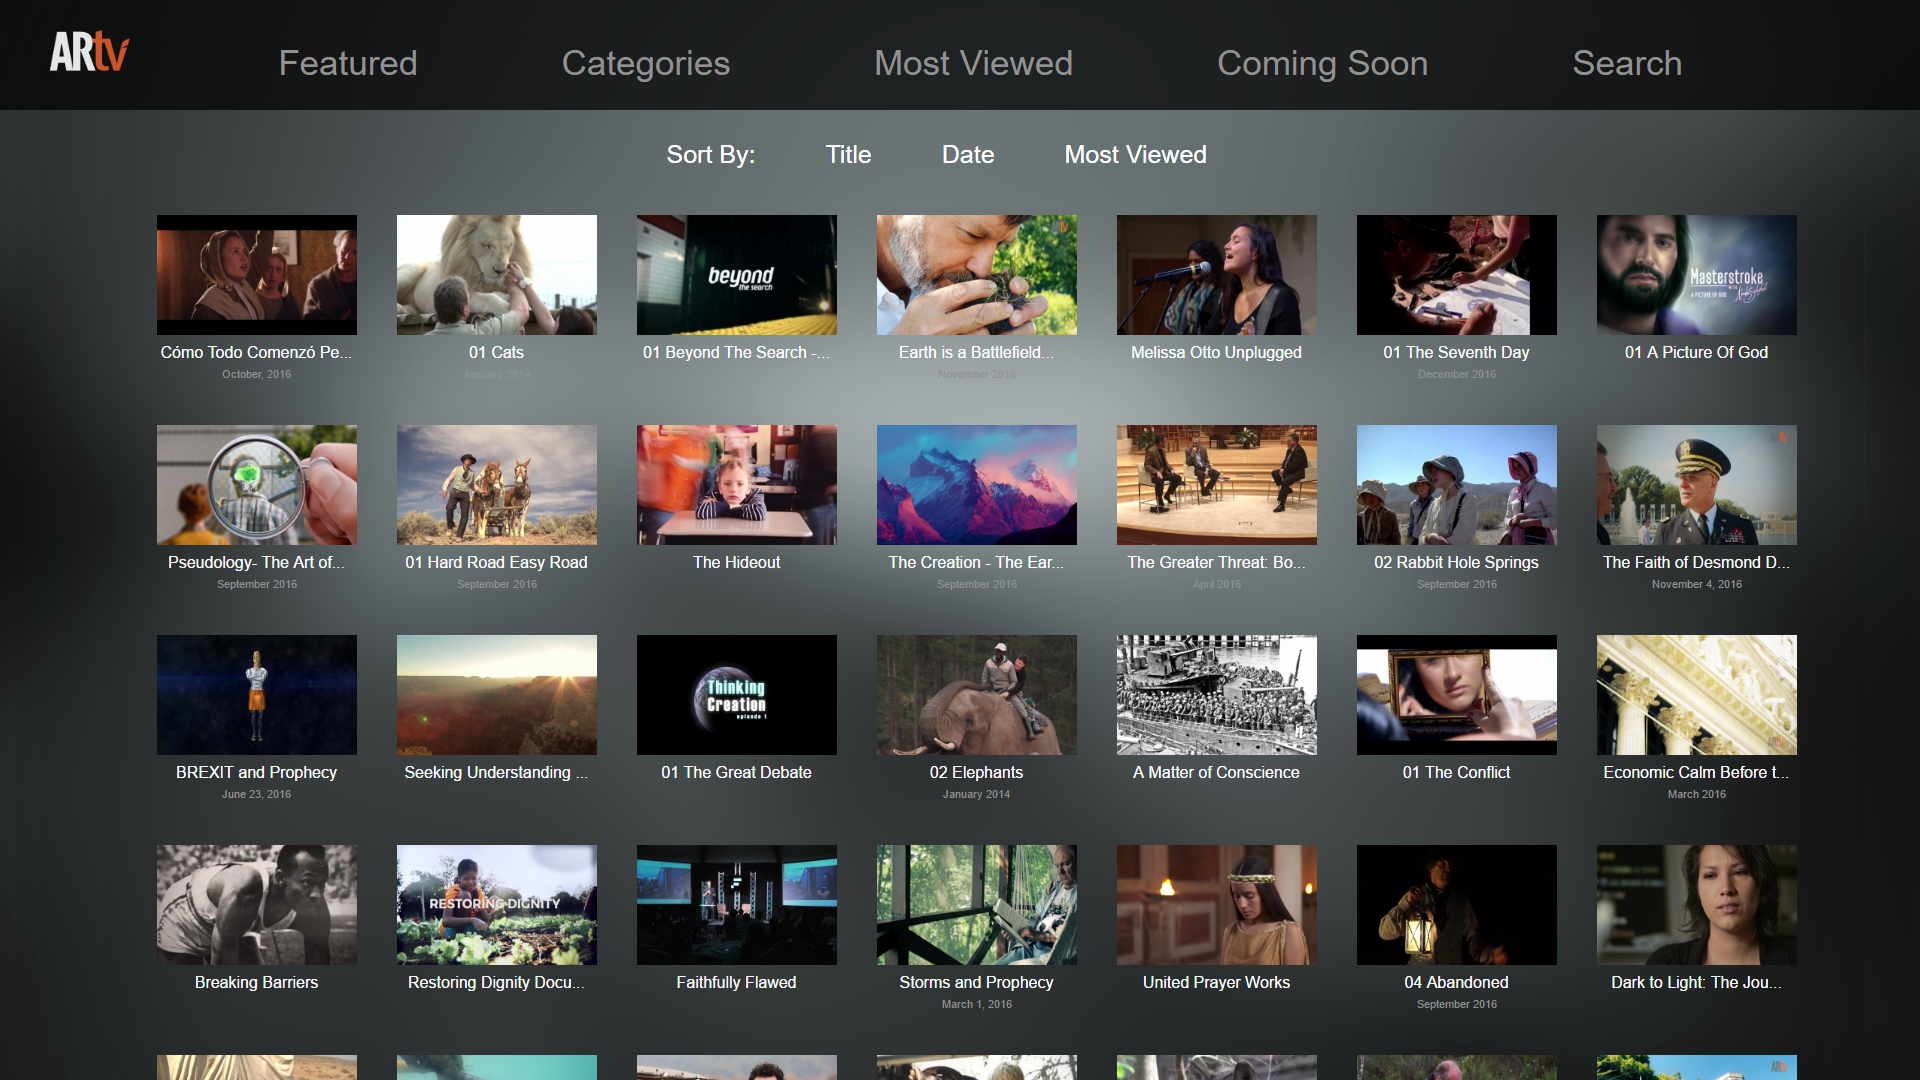
Task: Open 'United Prayer Works'
Action: [1216, 904]
